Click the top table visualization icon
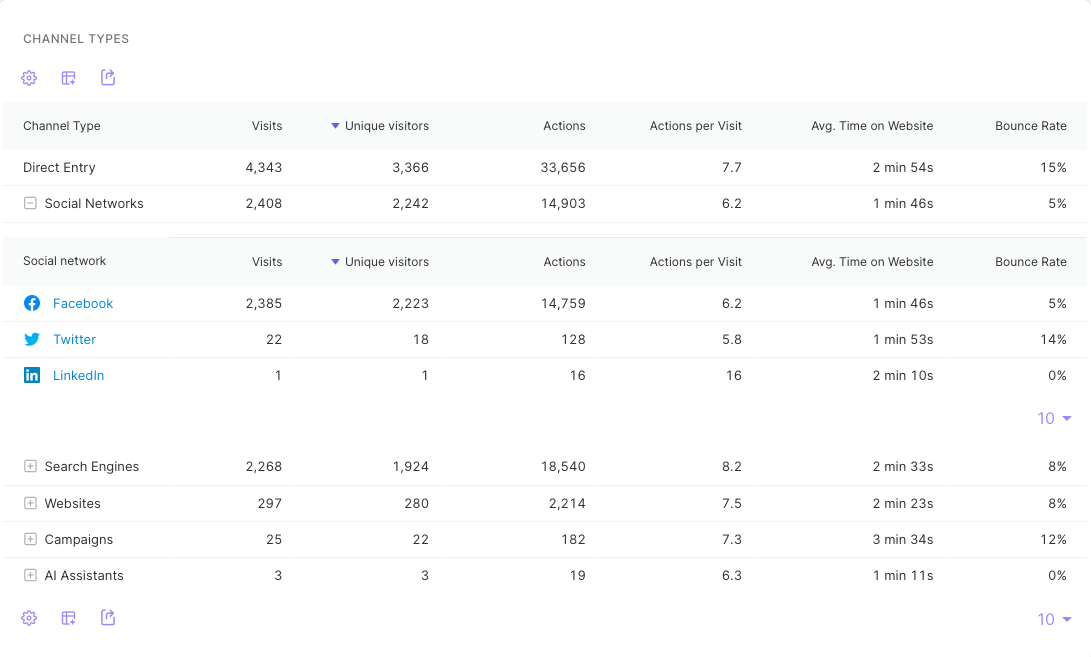1091x657 pixels. click(68, 78)
